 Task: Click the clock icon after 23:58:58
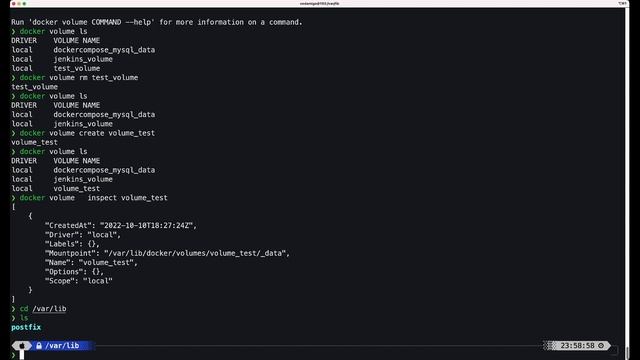[601, 346]
